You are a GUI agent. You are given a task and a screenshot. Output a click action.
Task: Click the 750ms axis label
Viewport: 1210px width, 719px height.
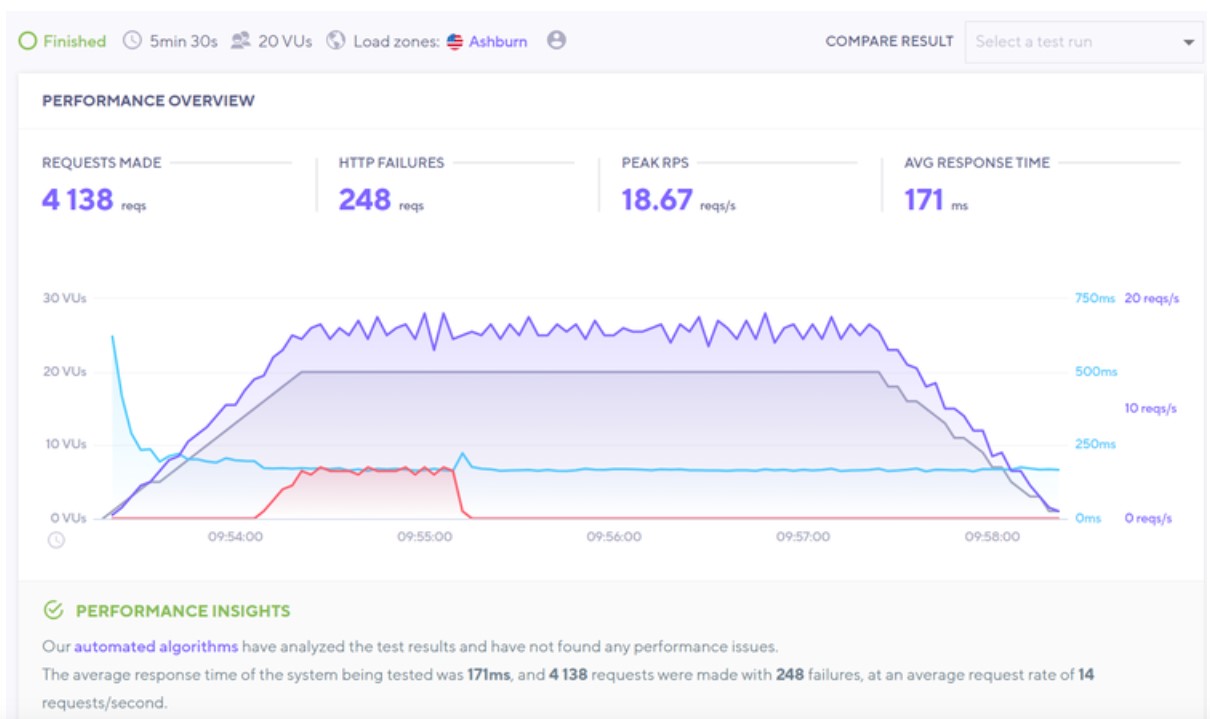pyautogui.click(x=1094, y=298)
